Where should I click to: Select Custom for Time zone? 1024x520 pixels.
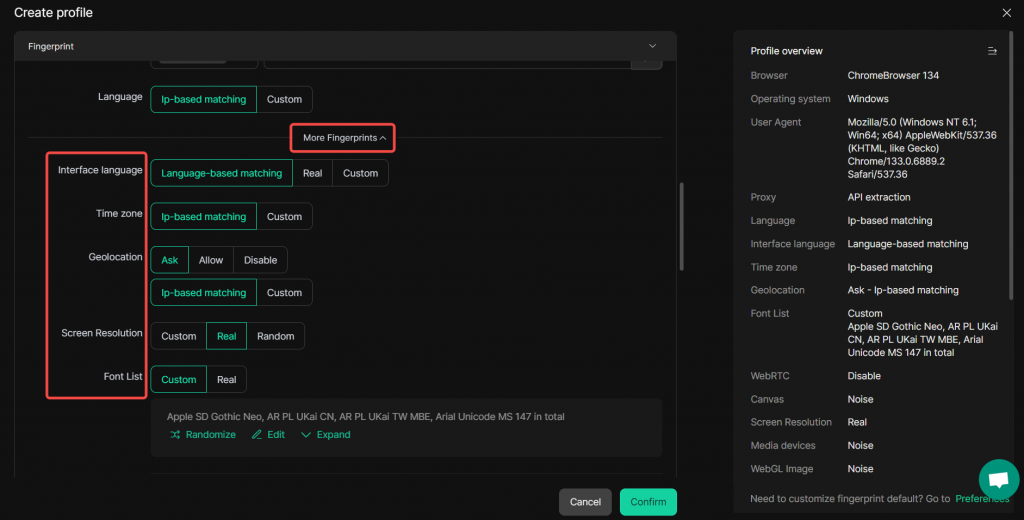point(284,217)
